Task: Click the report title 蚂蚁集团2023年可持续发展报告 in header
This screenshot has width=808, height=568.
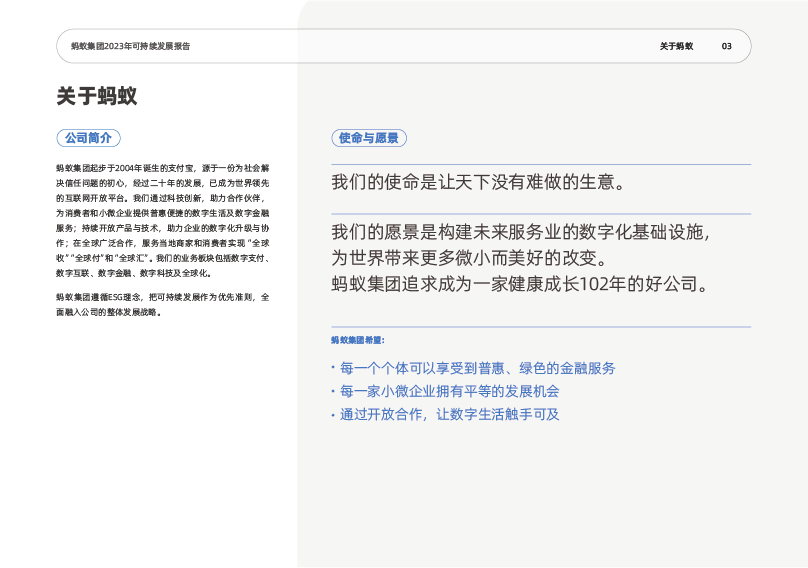Action: coord(130,46)
